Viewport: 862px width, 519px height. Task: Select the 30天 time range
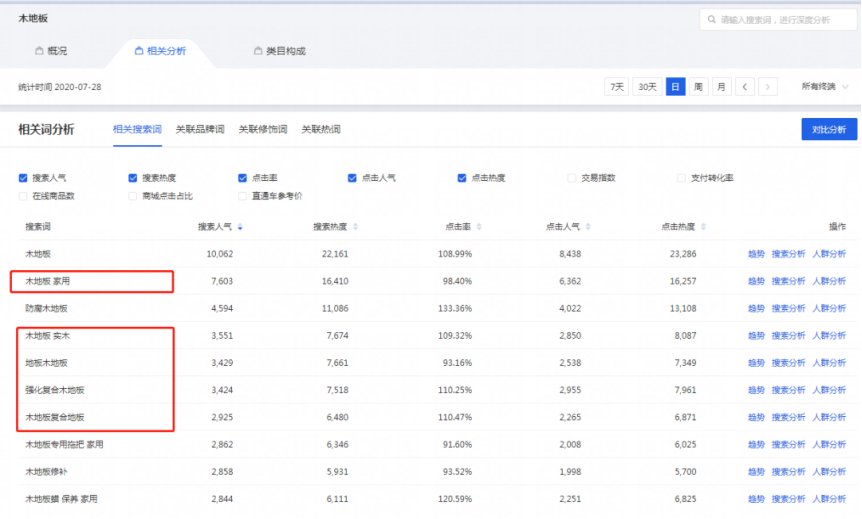coord(647,87)
